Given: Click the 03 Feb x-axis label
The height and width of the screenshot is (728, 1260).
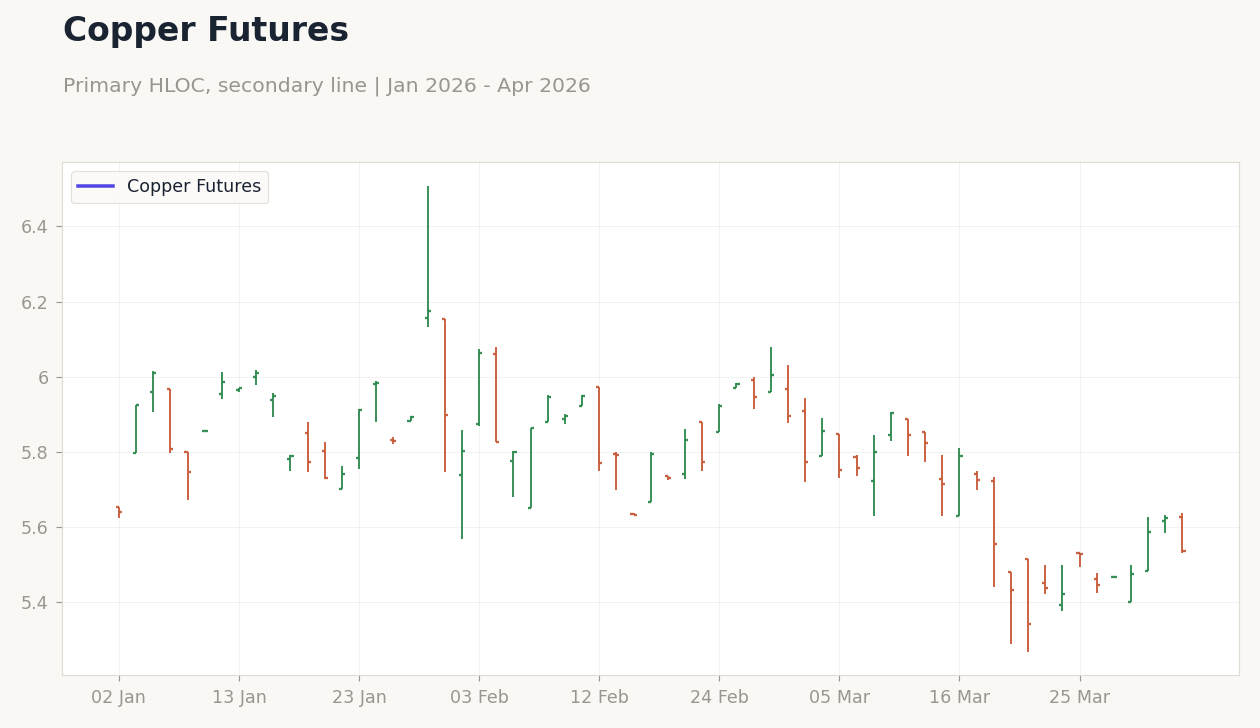Looking at the screenshot, I should (479, 698).
